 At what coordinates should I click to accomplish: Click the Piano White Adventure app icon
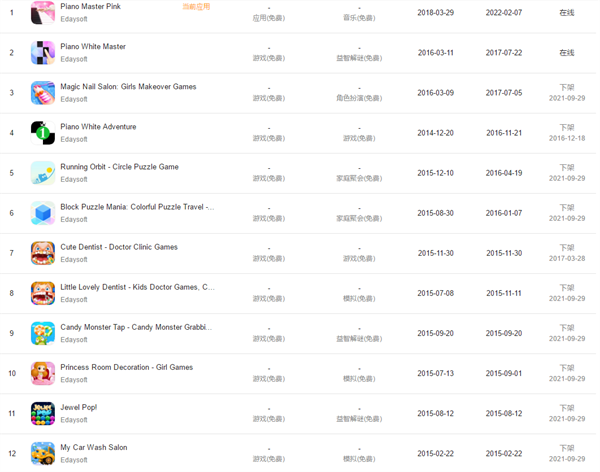[43, 133]
